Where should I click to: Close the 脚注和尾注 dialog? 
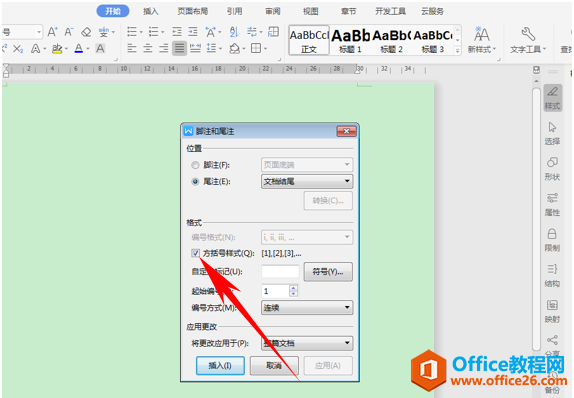click(346, 131)
